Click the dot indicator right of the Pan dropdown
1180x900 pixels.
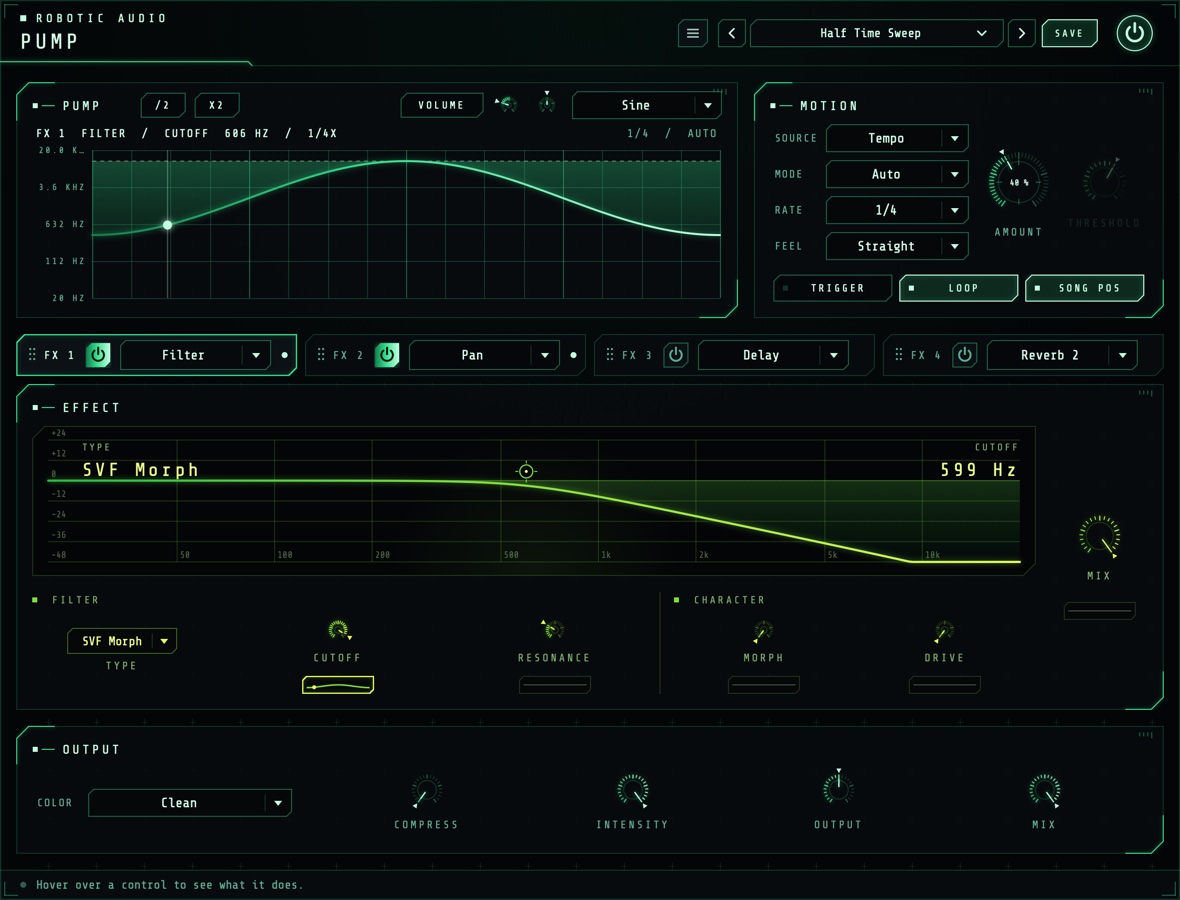pyautogui.click(x=573, y=355)
